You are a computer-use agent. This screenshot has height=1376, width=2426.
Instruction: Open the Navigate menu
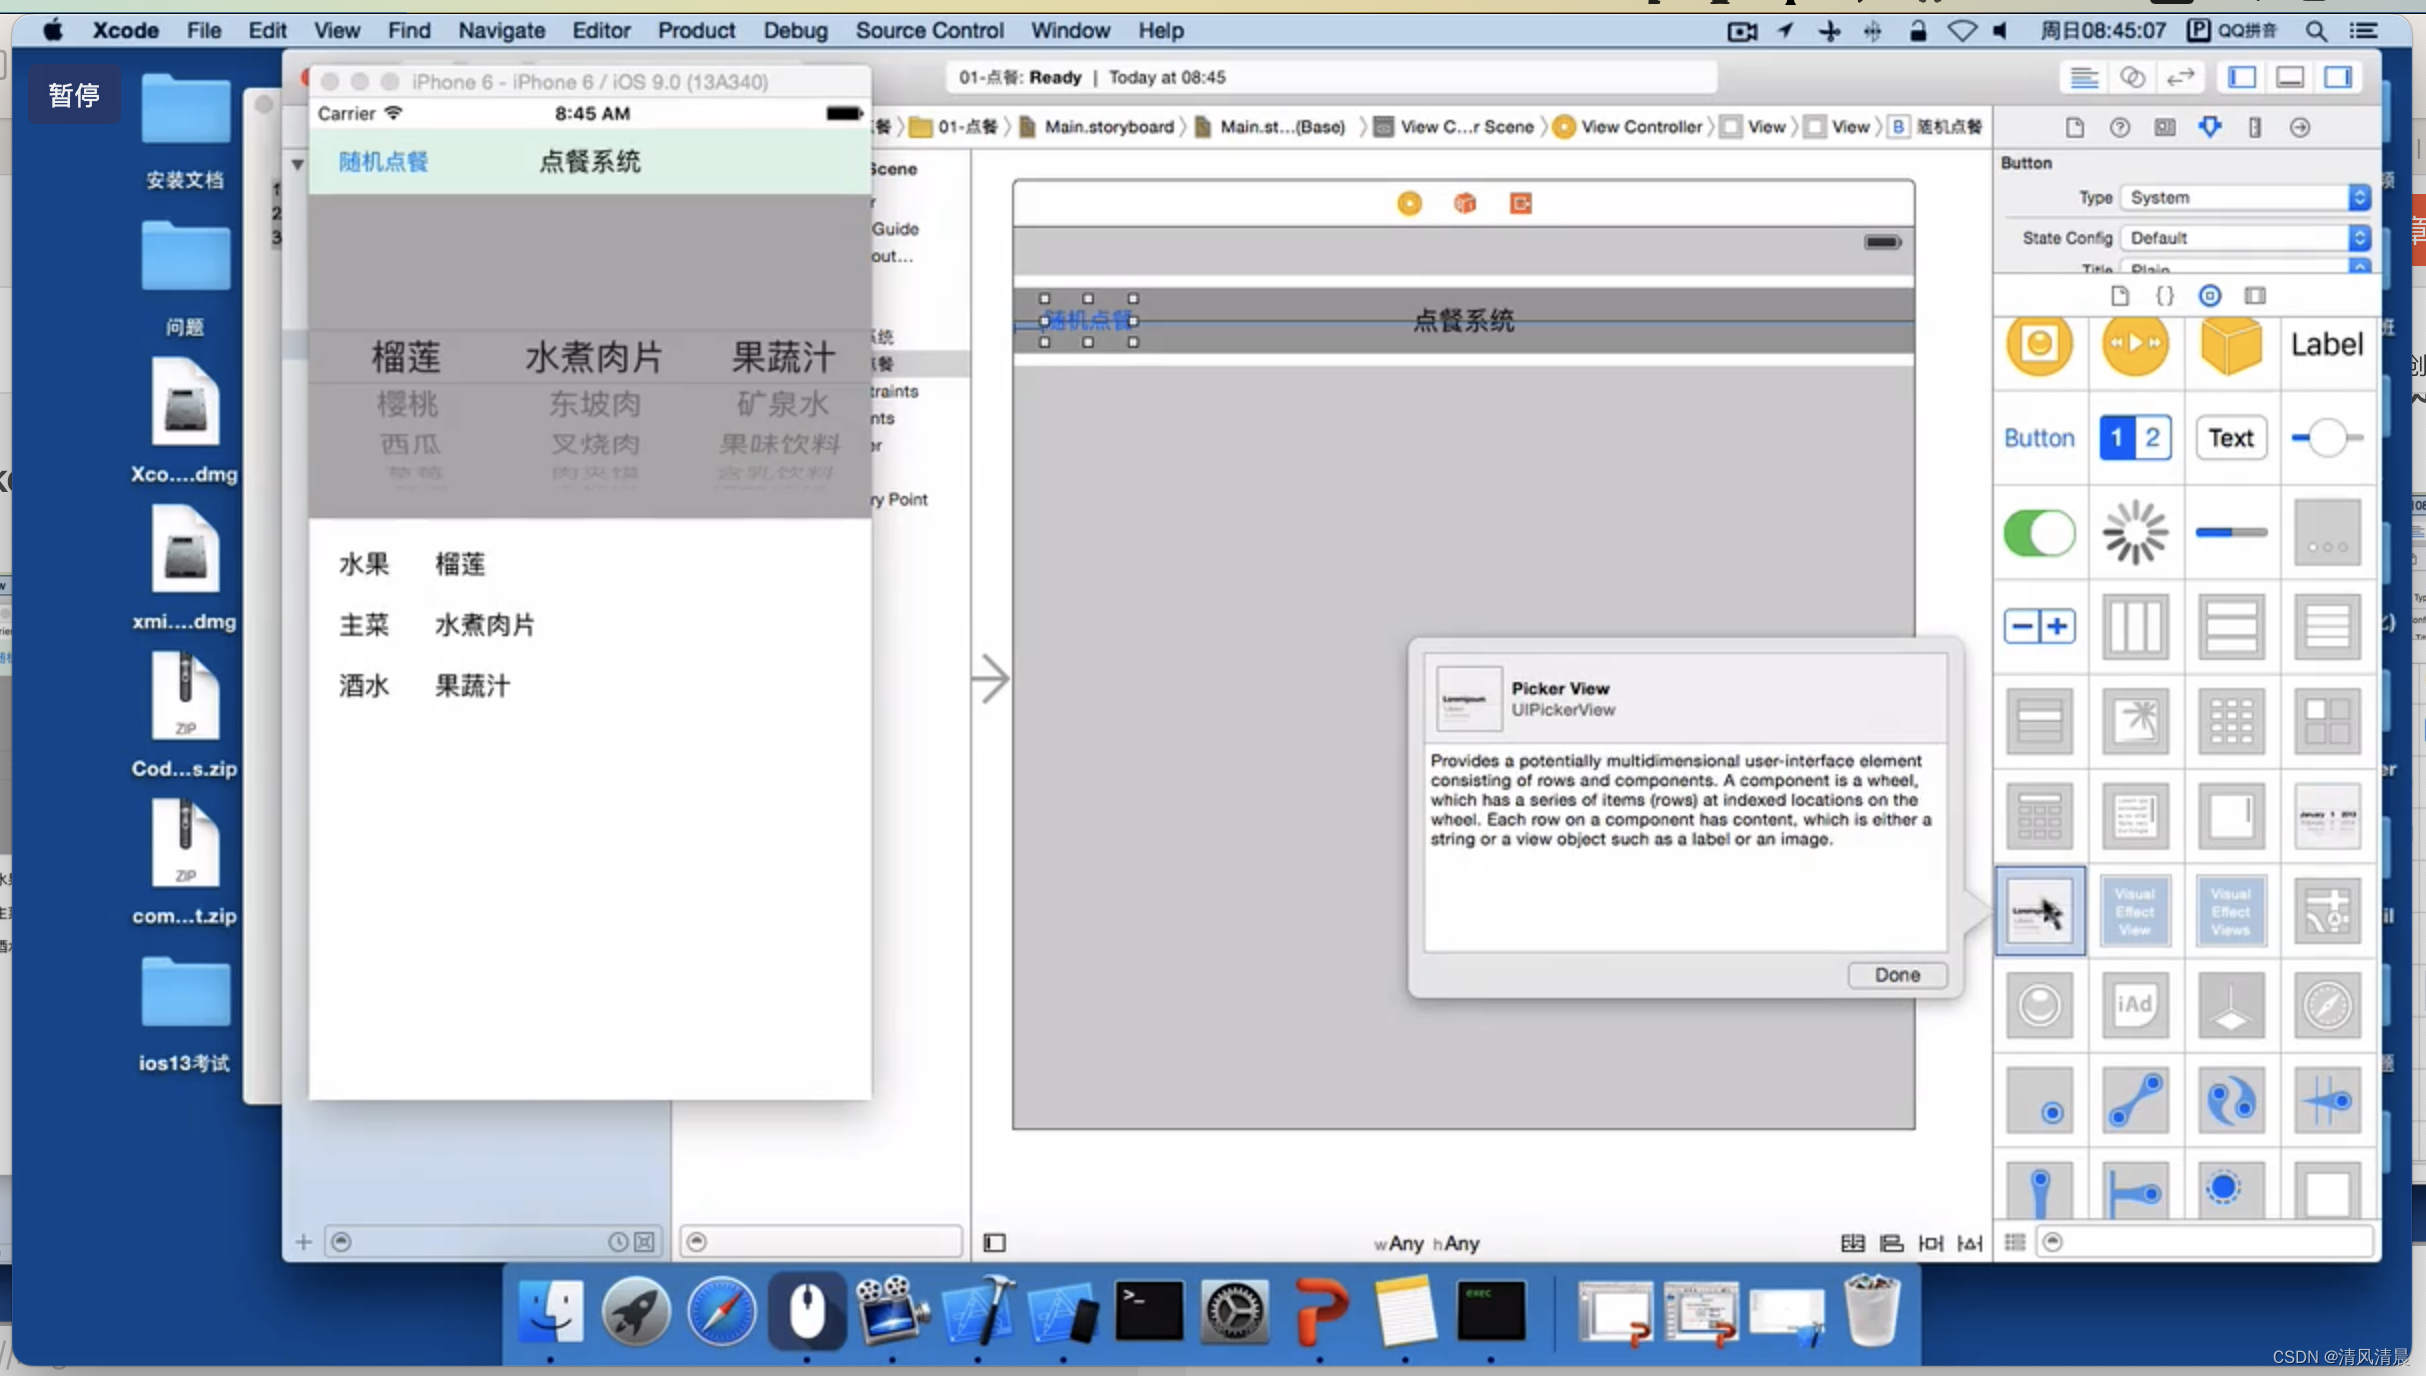501,30
